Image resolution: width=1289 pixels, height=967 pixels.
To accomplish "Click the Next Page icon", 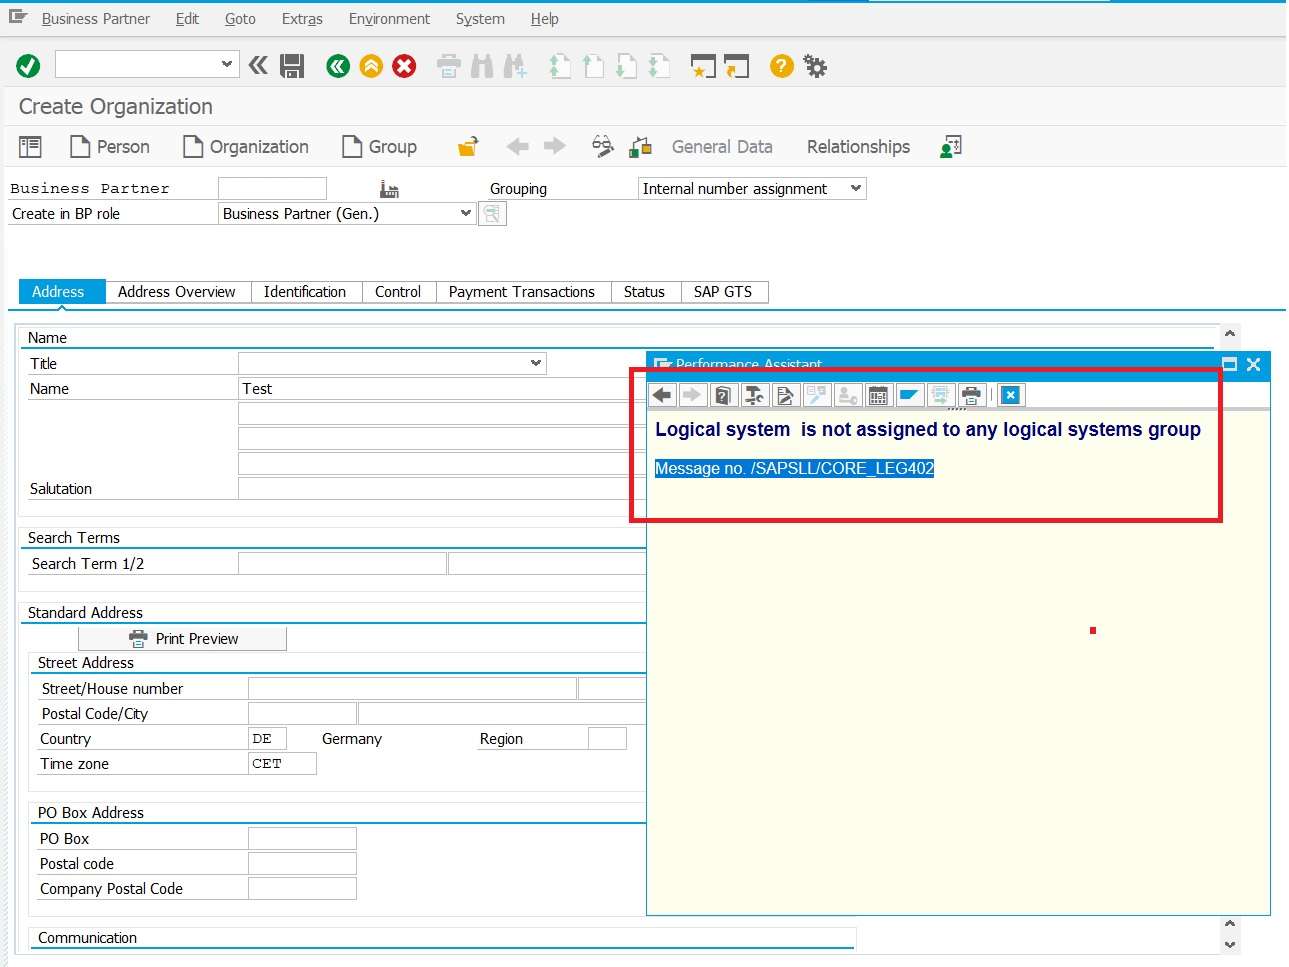I will tap(626, 66).
